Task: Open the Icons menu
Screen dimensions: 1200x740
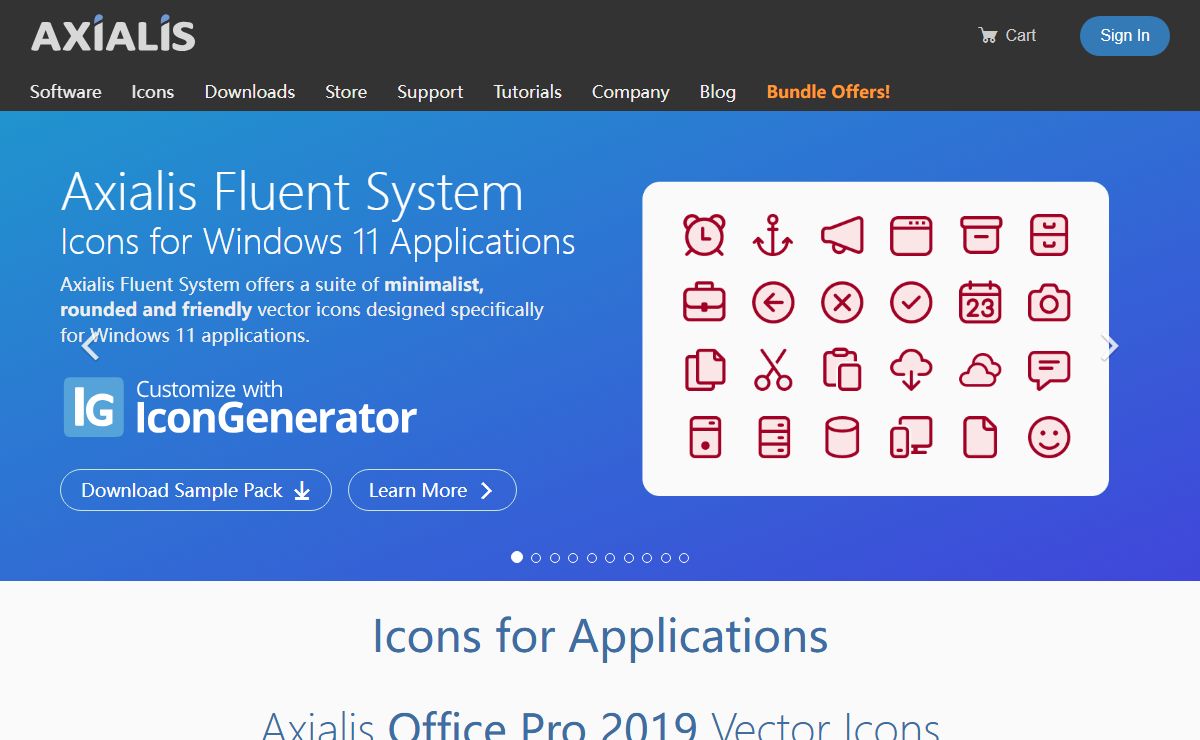Action: (153, 92)
